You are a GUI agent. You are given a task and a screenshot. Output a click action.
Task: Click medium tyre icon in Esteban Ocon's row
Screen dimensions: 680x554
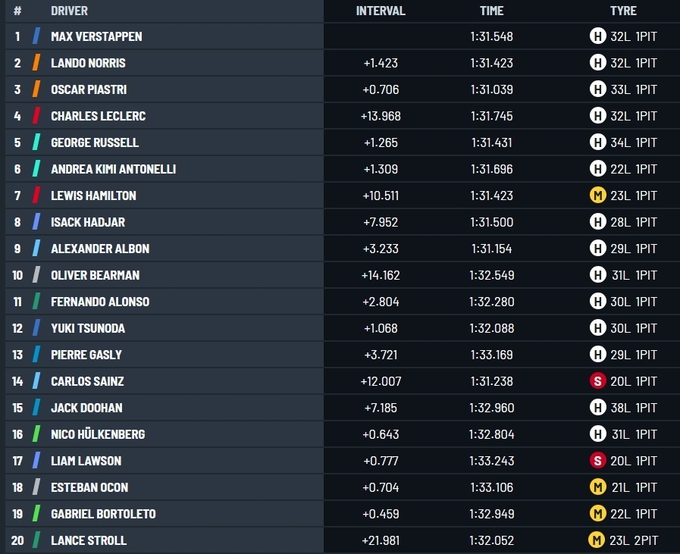(x=598, y=487)
